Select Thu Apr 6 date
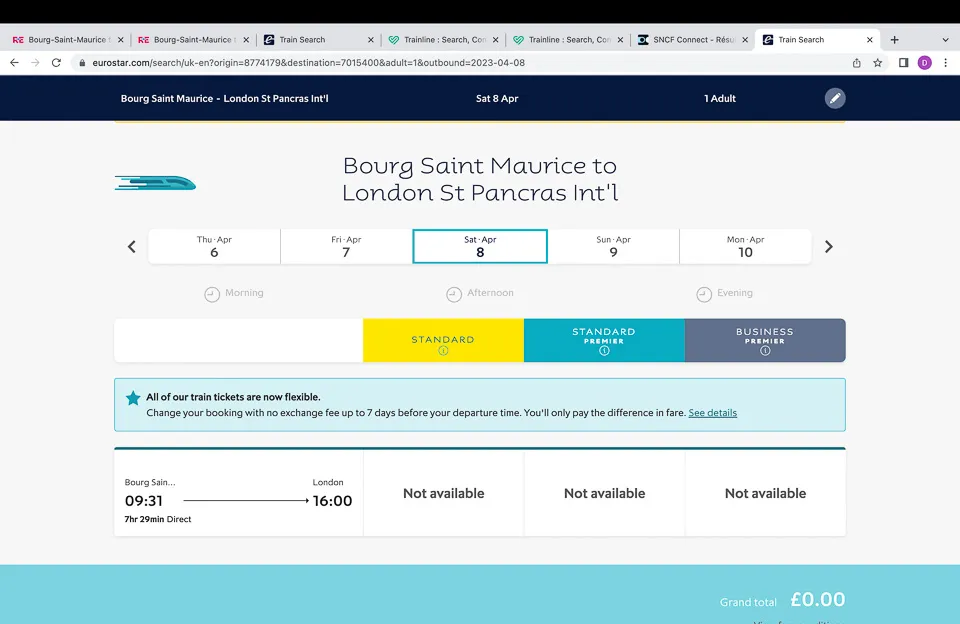Screen dimensions: 960x624 (x=214, y=246)
